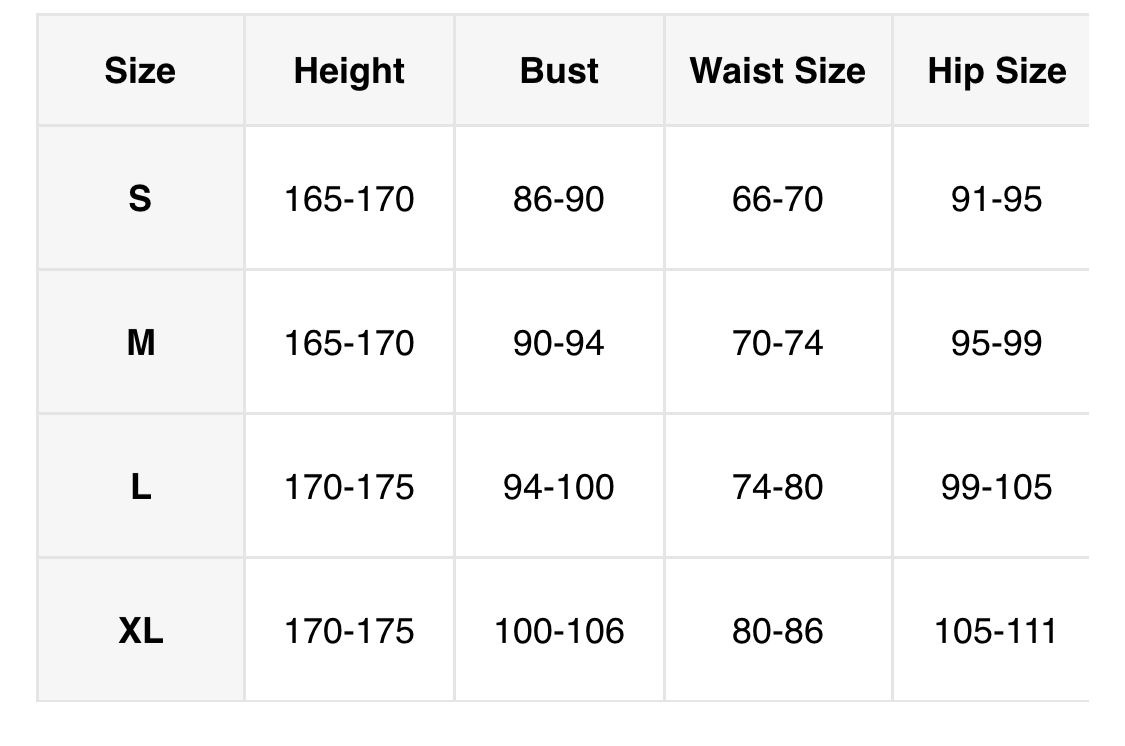Viewport: 1125px width, 746px height.
Task: Click the 74-80 waist size cell
Action: point(777,487)
